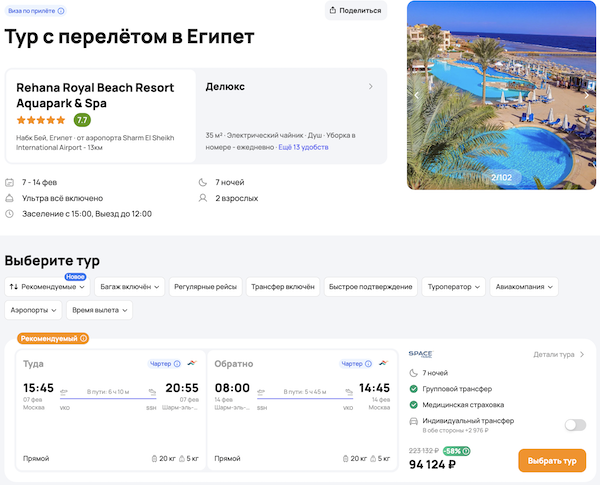Toggle the 'Трансфер включён' filter chip
Viewport: 600px width, 485px height.
pos(283,287)
